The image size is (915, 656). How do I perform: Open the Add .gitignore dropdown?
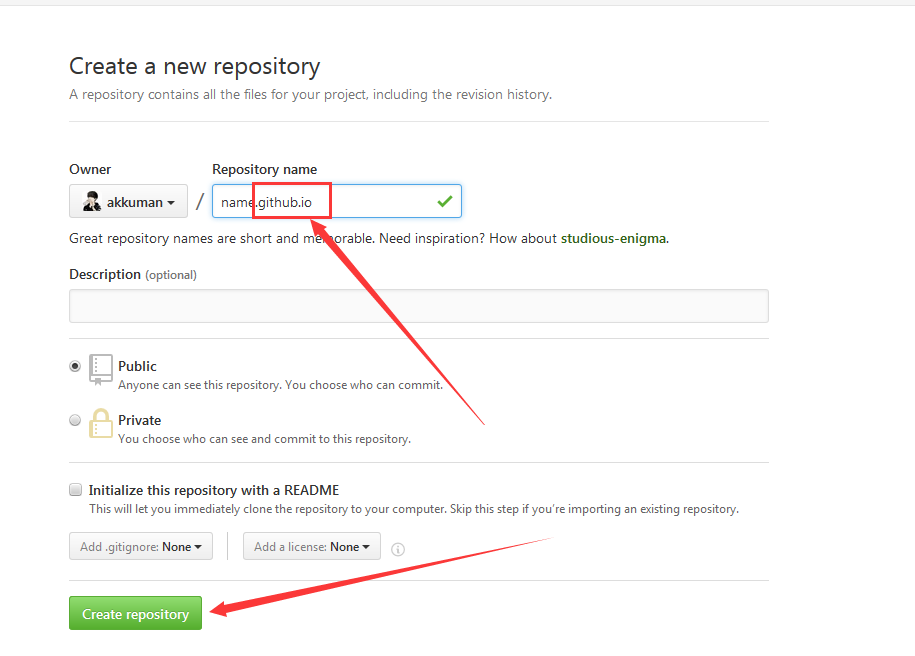click(141, 546)
